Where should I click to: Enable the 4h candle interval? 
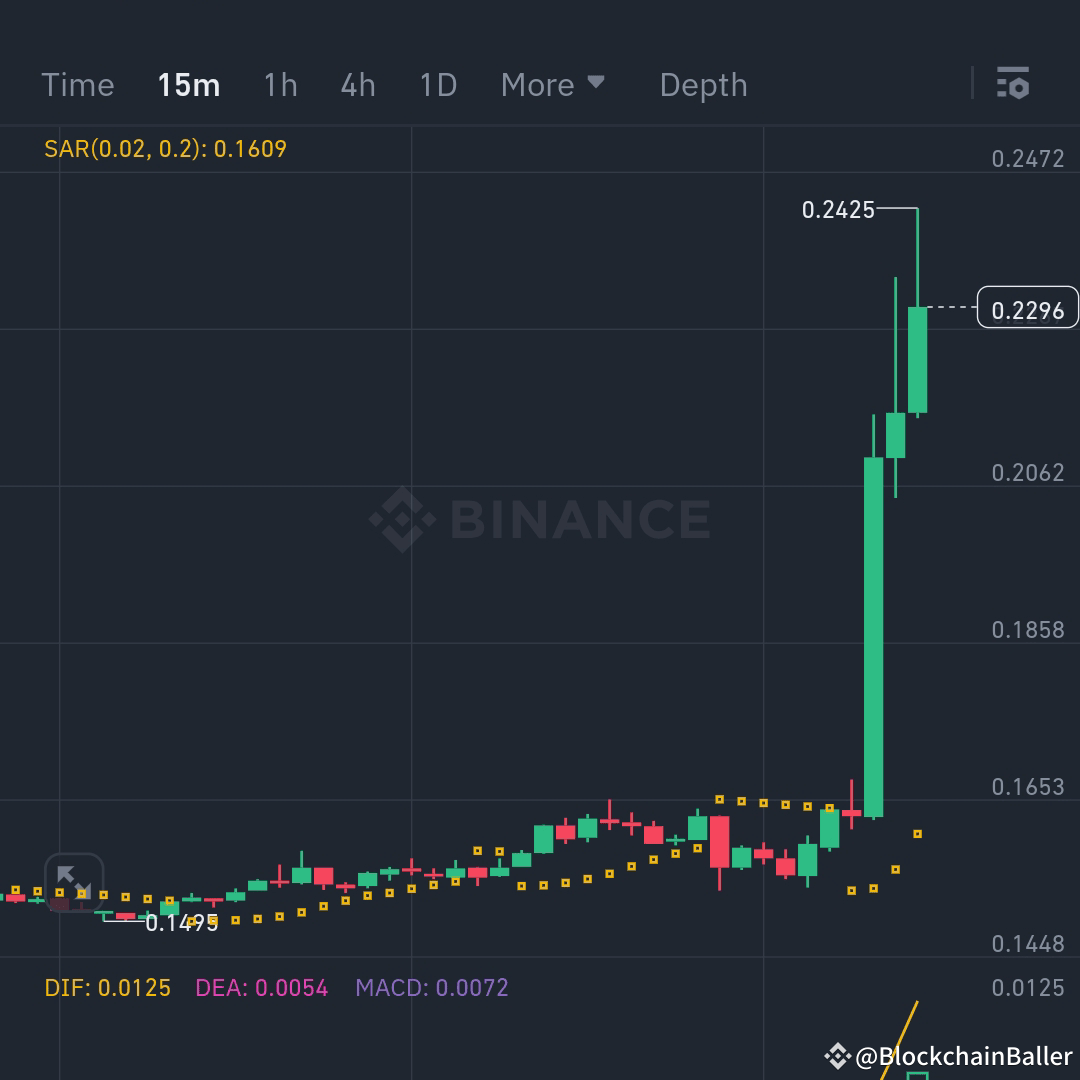click(357, 85)
